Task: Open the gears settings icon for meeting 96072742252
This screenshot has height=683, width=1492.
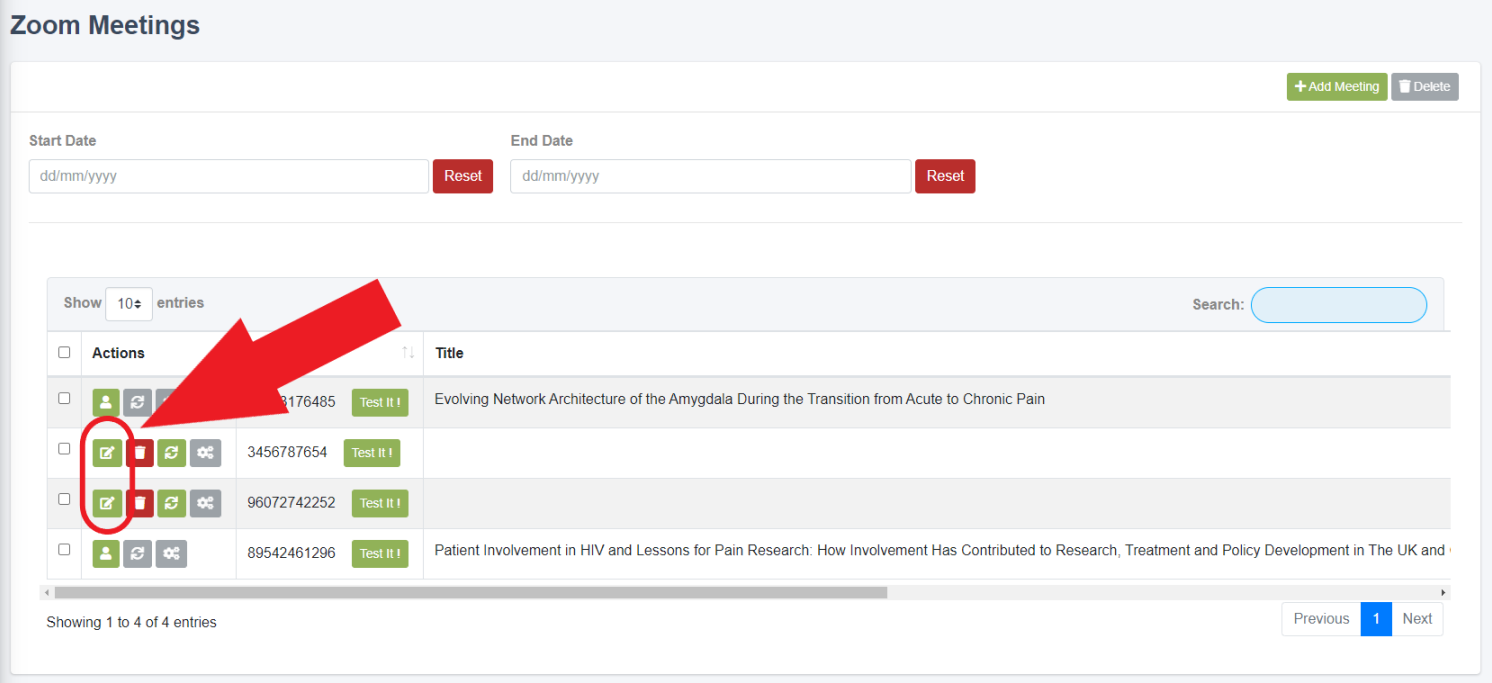Action: (x=205, y=503)
